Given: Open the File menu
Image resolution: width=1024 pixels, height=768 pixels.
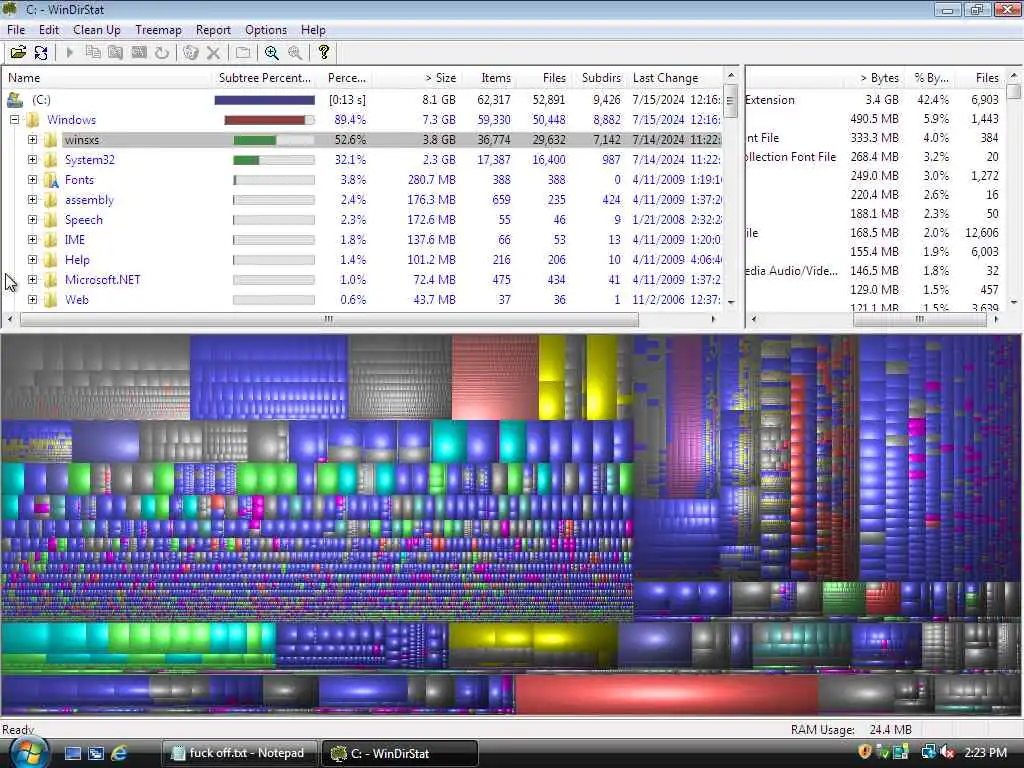Looking at the screenshot, I should click(x=16, y=30).
